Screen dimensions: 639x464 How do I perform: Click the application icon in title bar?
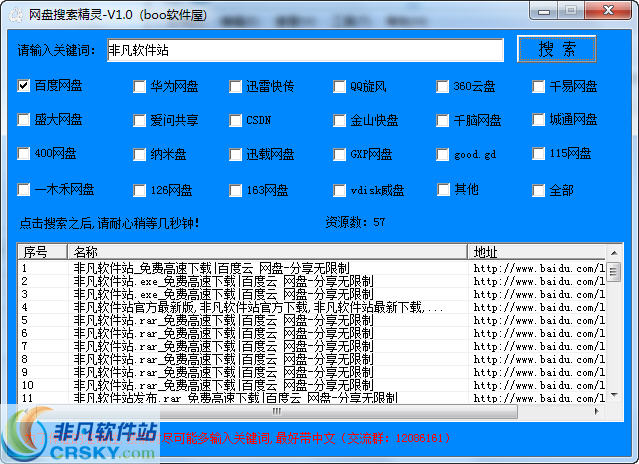click(x=16, y=15)
